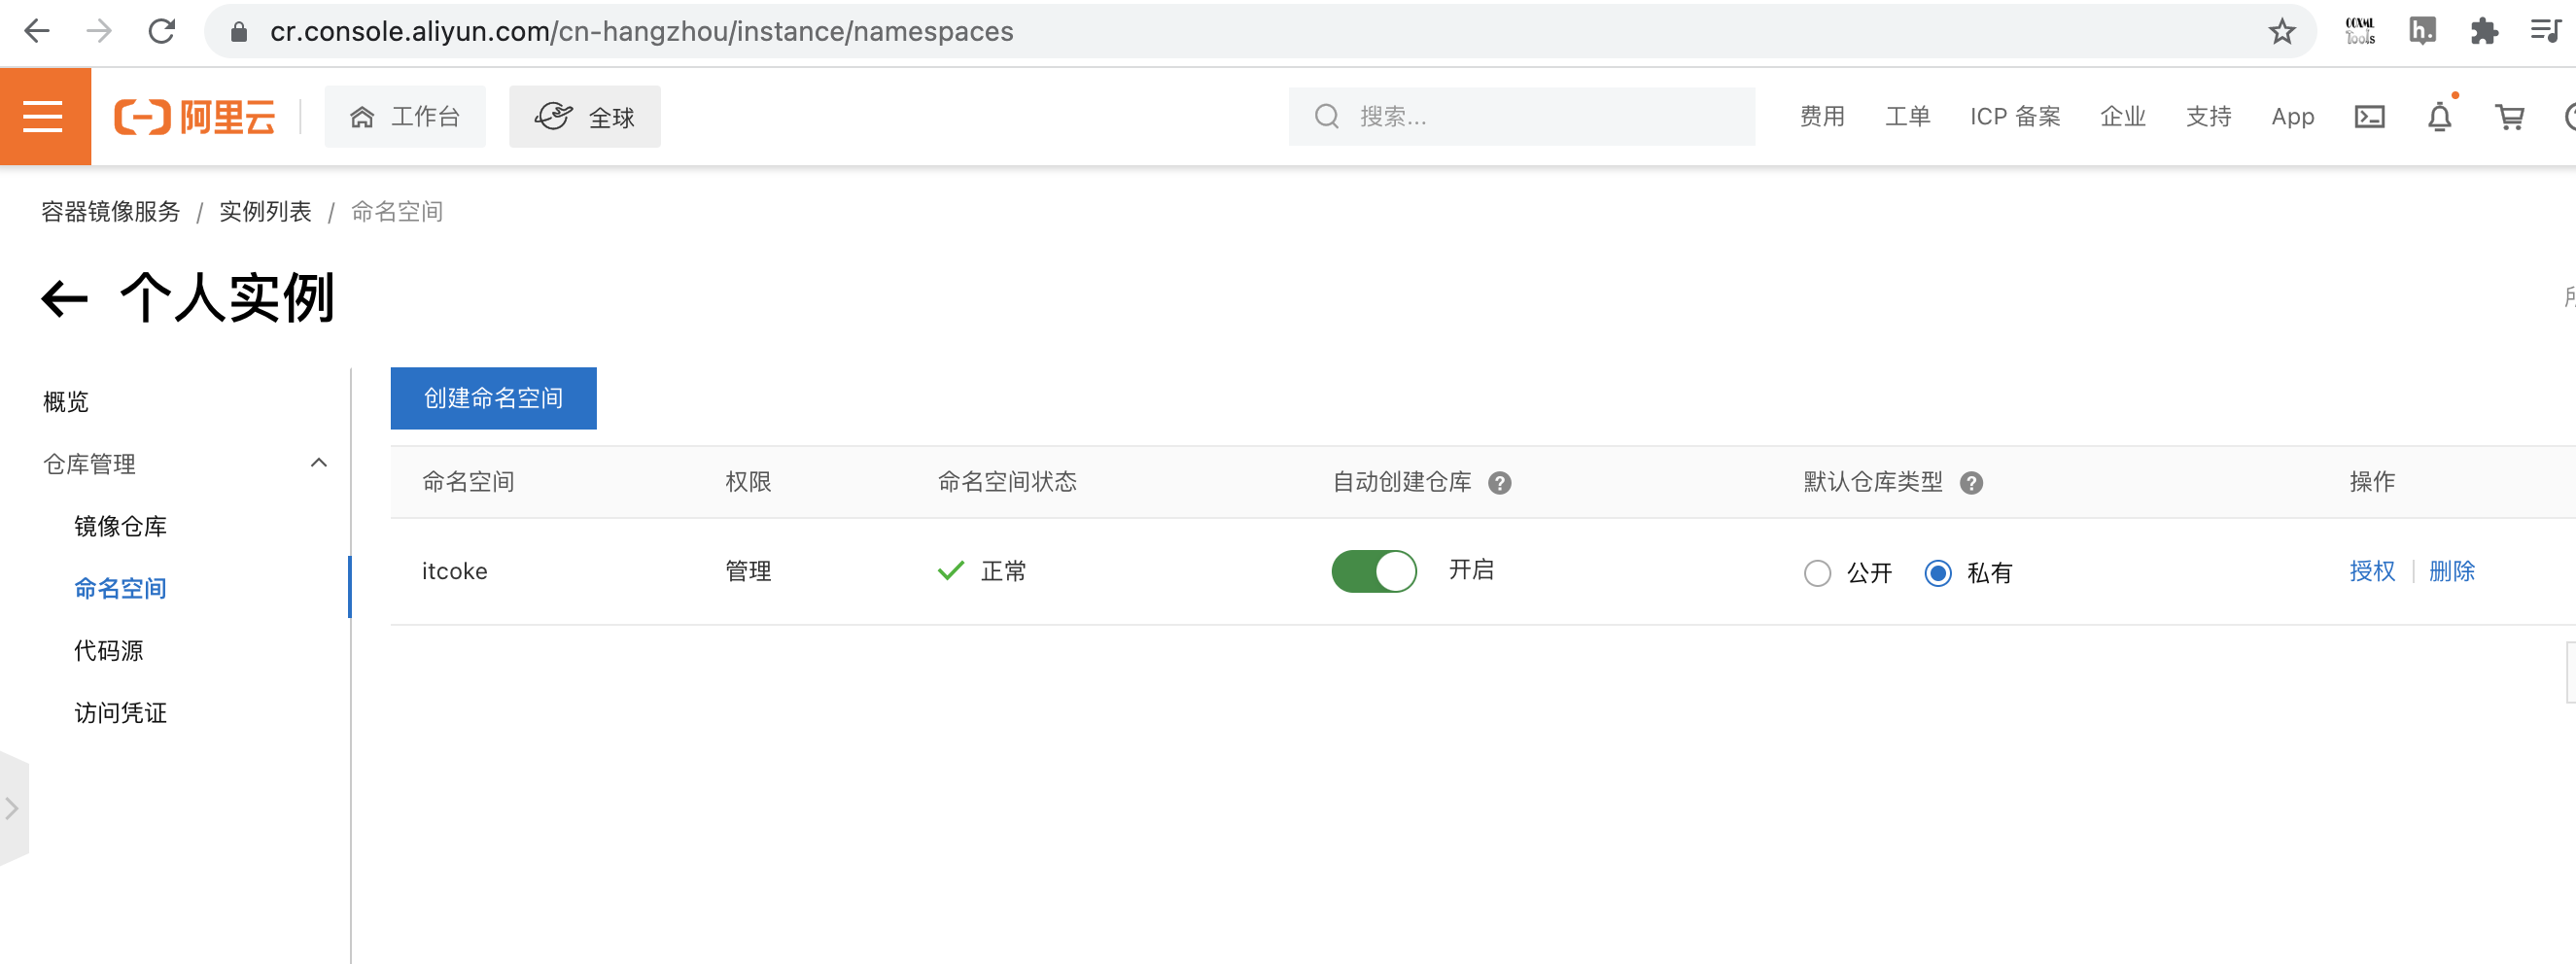Click the 删除 link for itcoke

point(2451,571)
